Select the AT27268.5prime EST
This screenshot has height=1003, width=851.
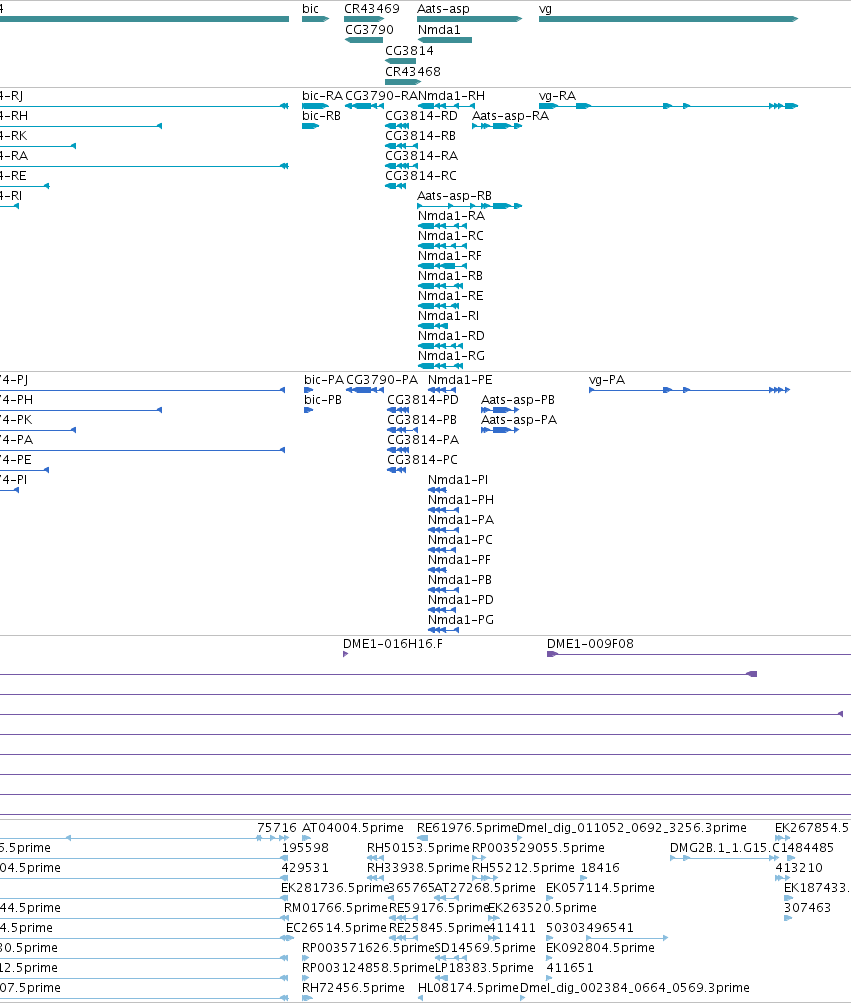pos(447,898)
